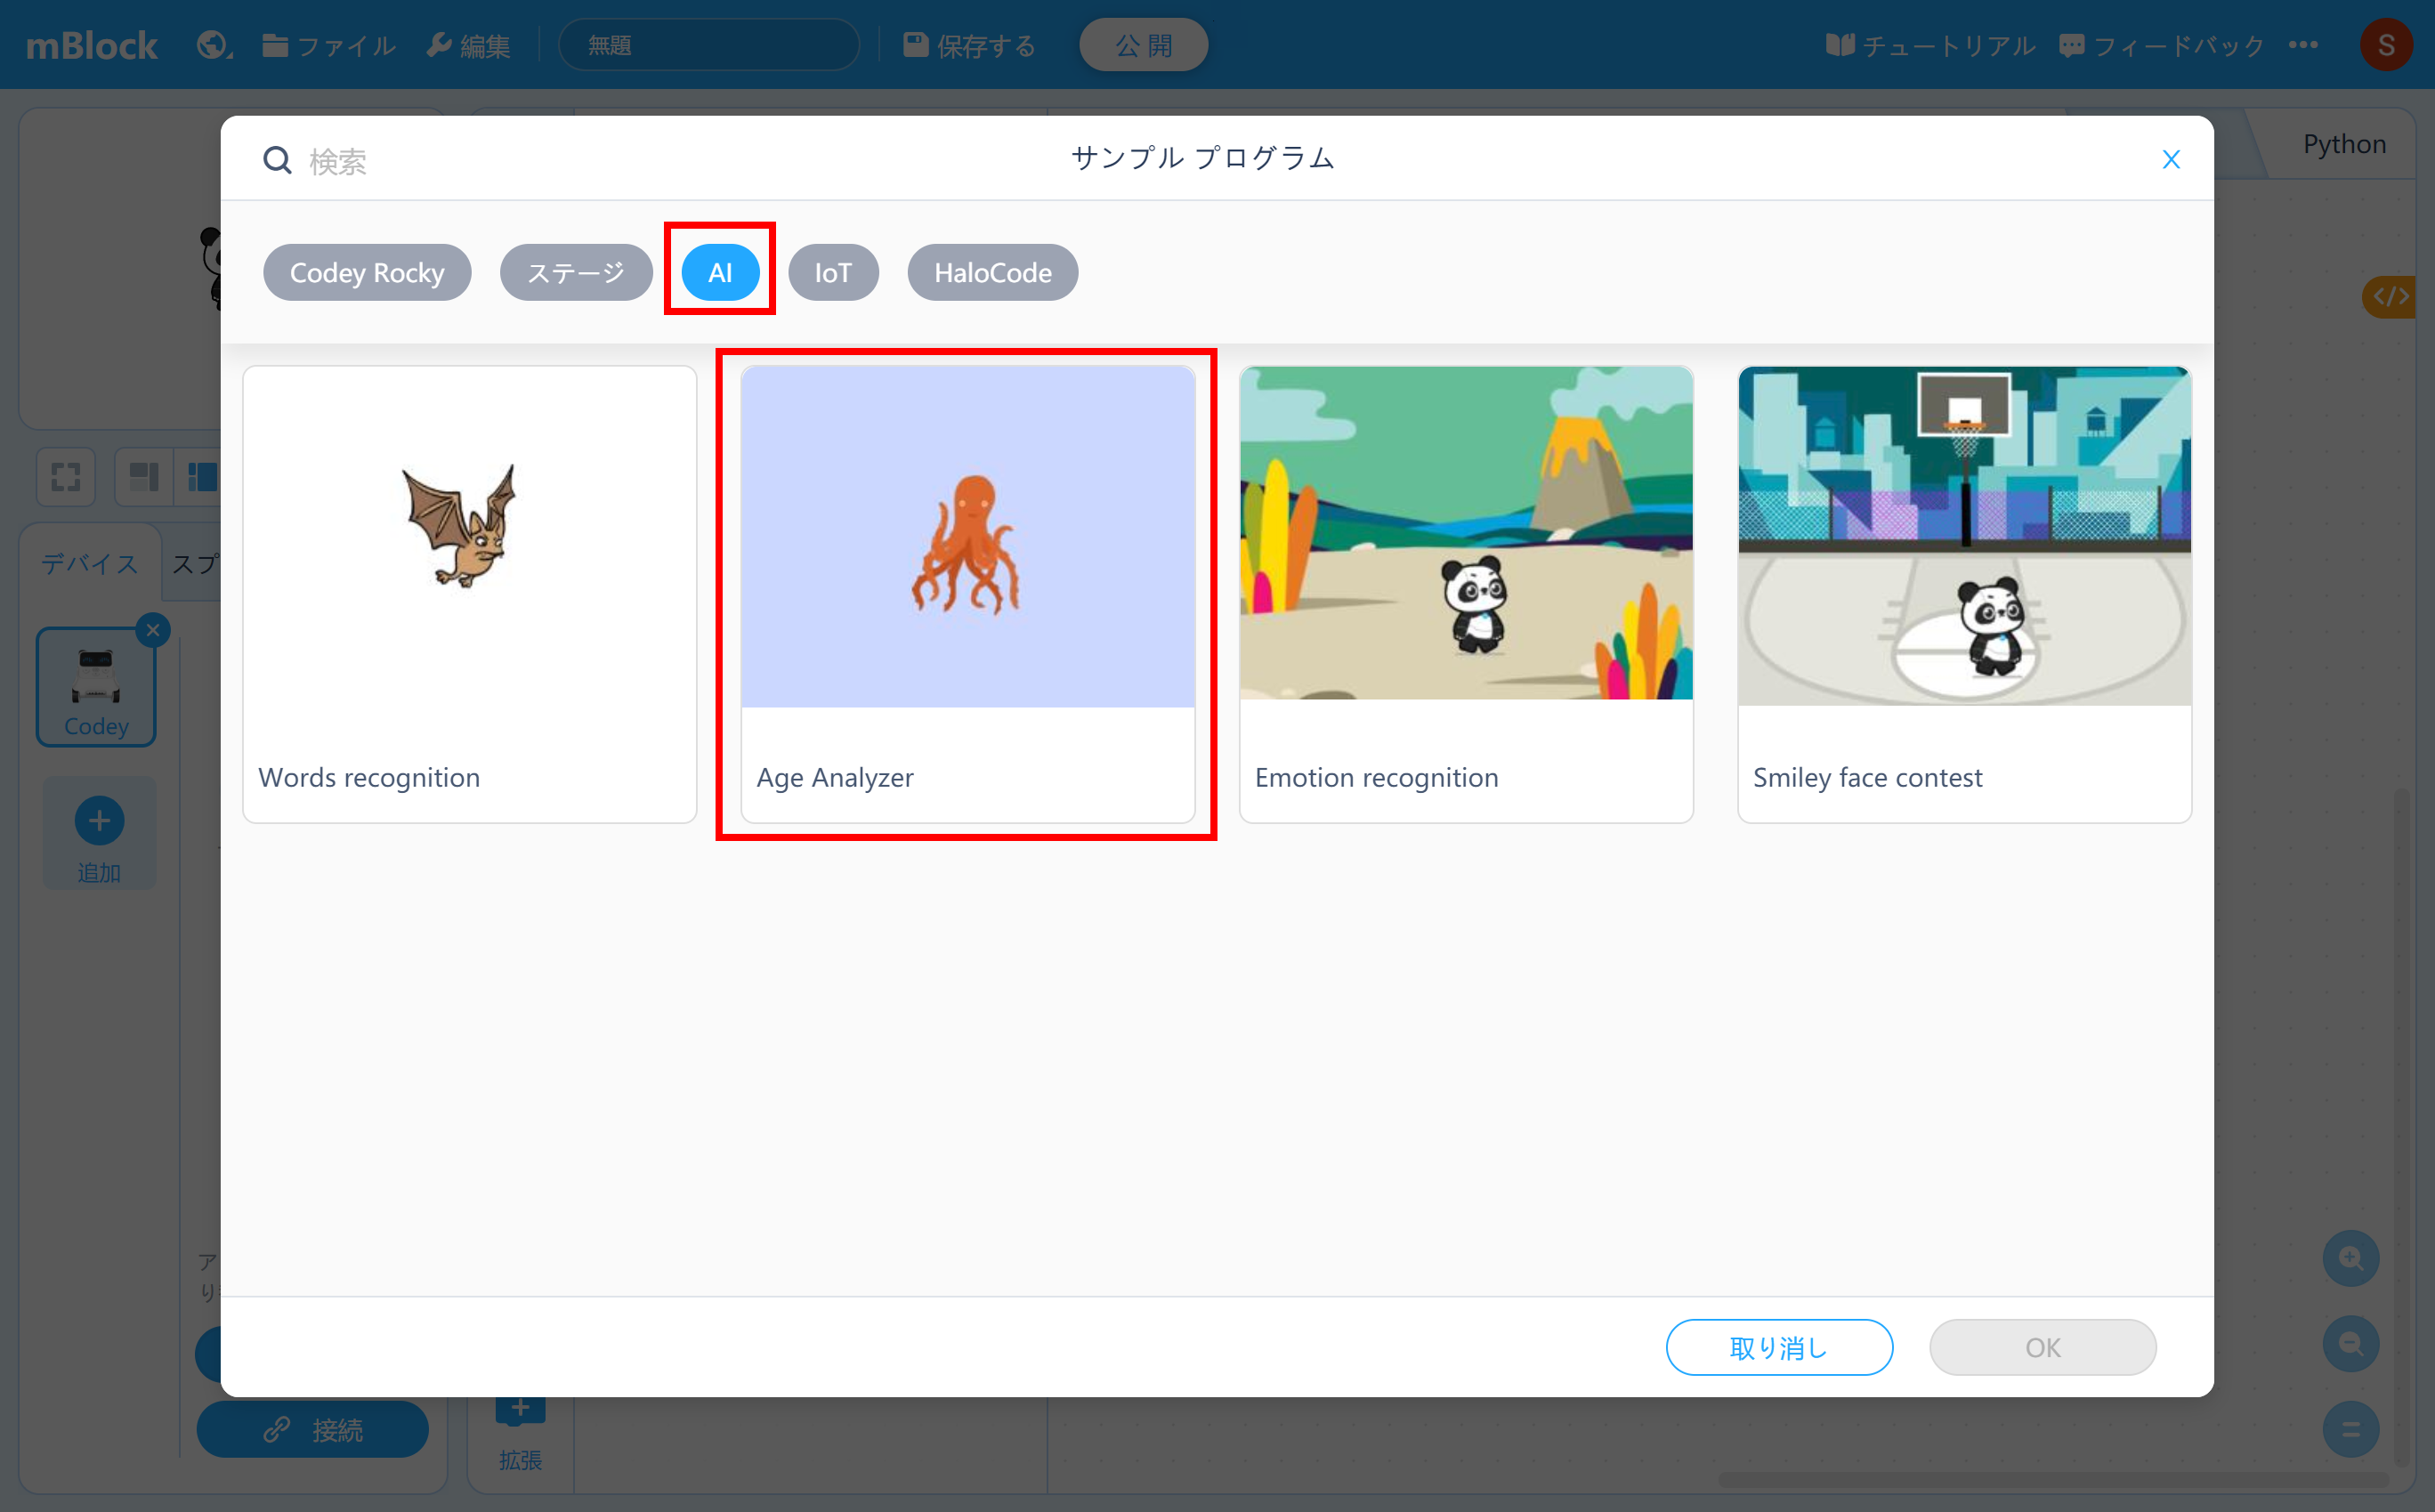The height and width of the screenshot is (1512, 2435).
Task: Select the Emotion recognition sample thumbnail
Action: point(1465,533)
